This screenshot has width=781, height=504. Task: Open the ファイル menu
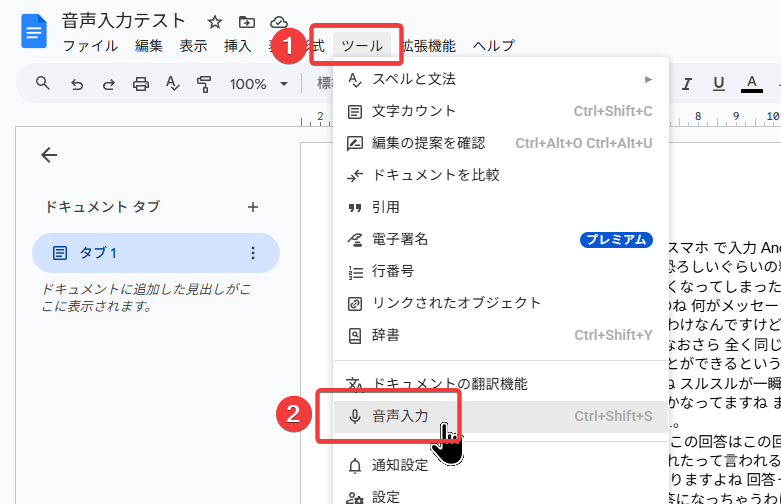pyautogui.click(x=91, y=46)
